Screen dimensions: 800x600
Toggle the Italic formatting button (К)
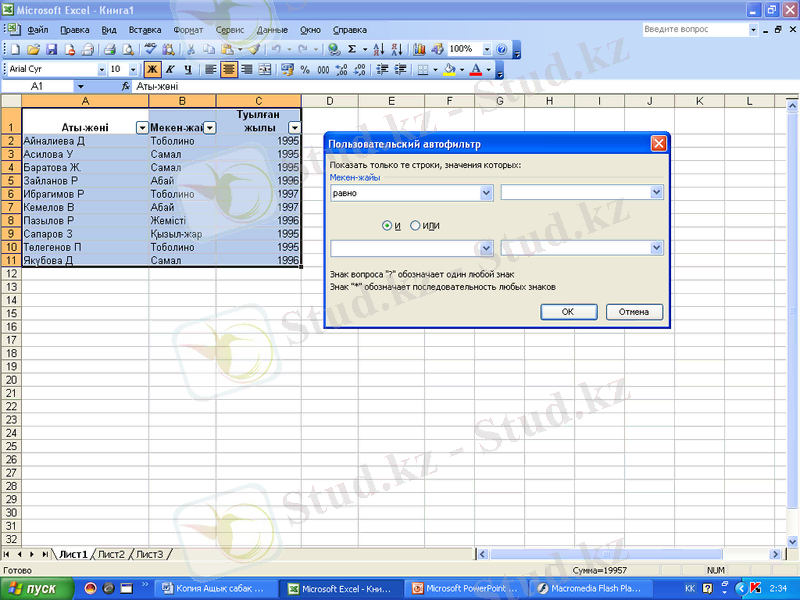point(170,70)
